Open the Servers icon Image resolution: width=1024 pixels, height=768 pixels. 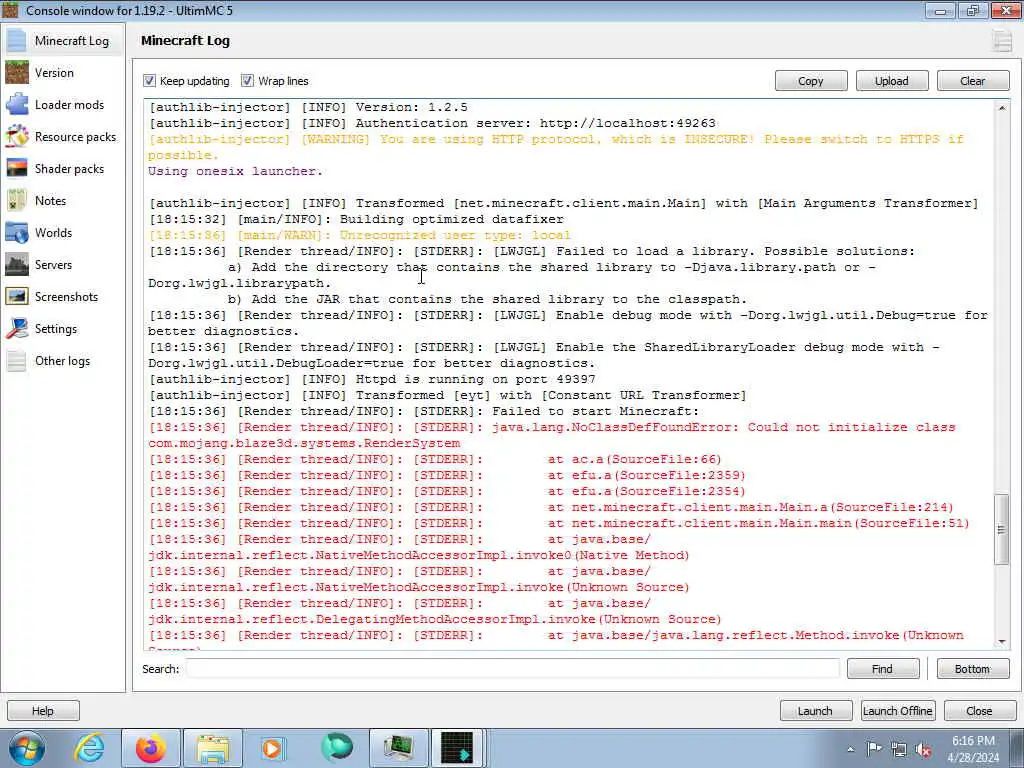point(17,264)
